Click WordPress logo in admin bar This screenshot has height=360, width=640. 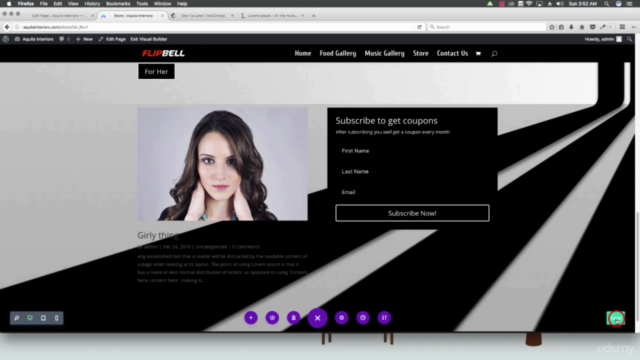coord(6,39)
